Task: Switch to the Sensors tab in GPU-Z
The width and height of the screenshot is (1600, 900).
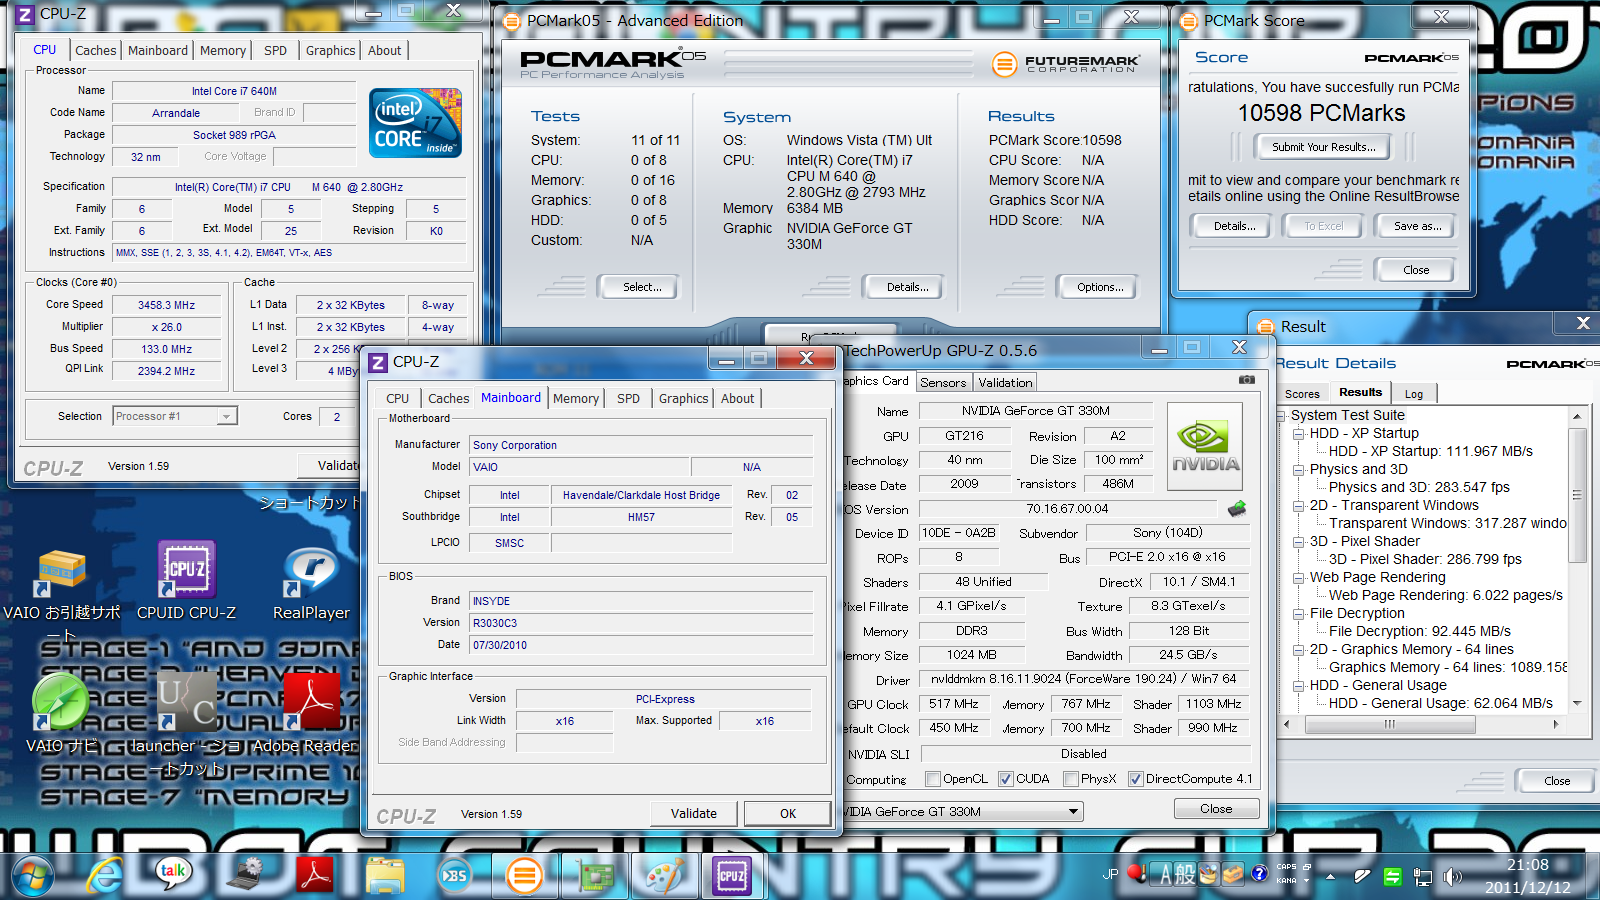Action: click(943, 383)
